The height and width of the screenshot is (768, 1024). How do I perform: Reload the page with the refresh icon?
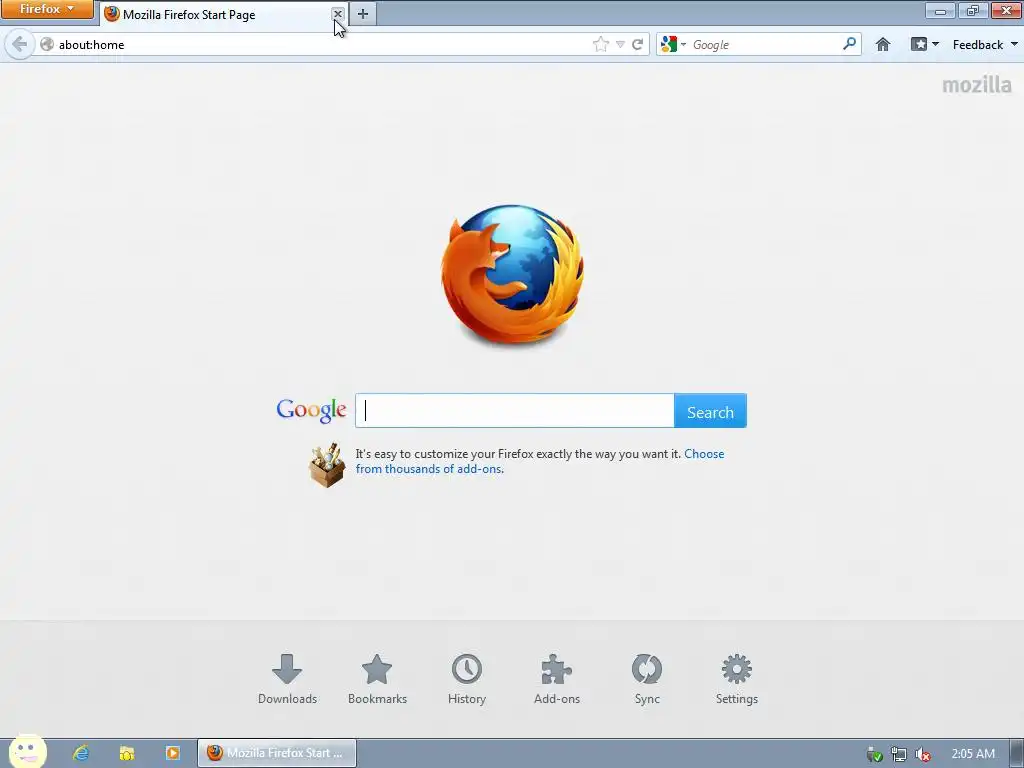pyautogui.click(x=637, y=44)
